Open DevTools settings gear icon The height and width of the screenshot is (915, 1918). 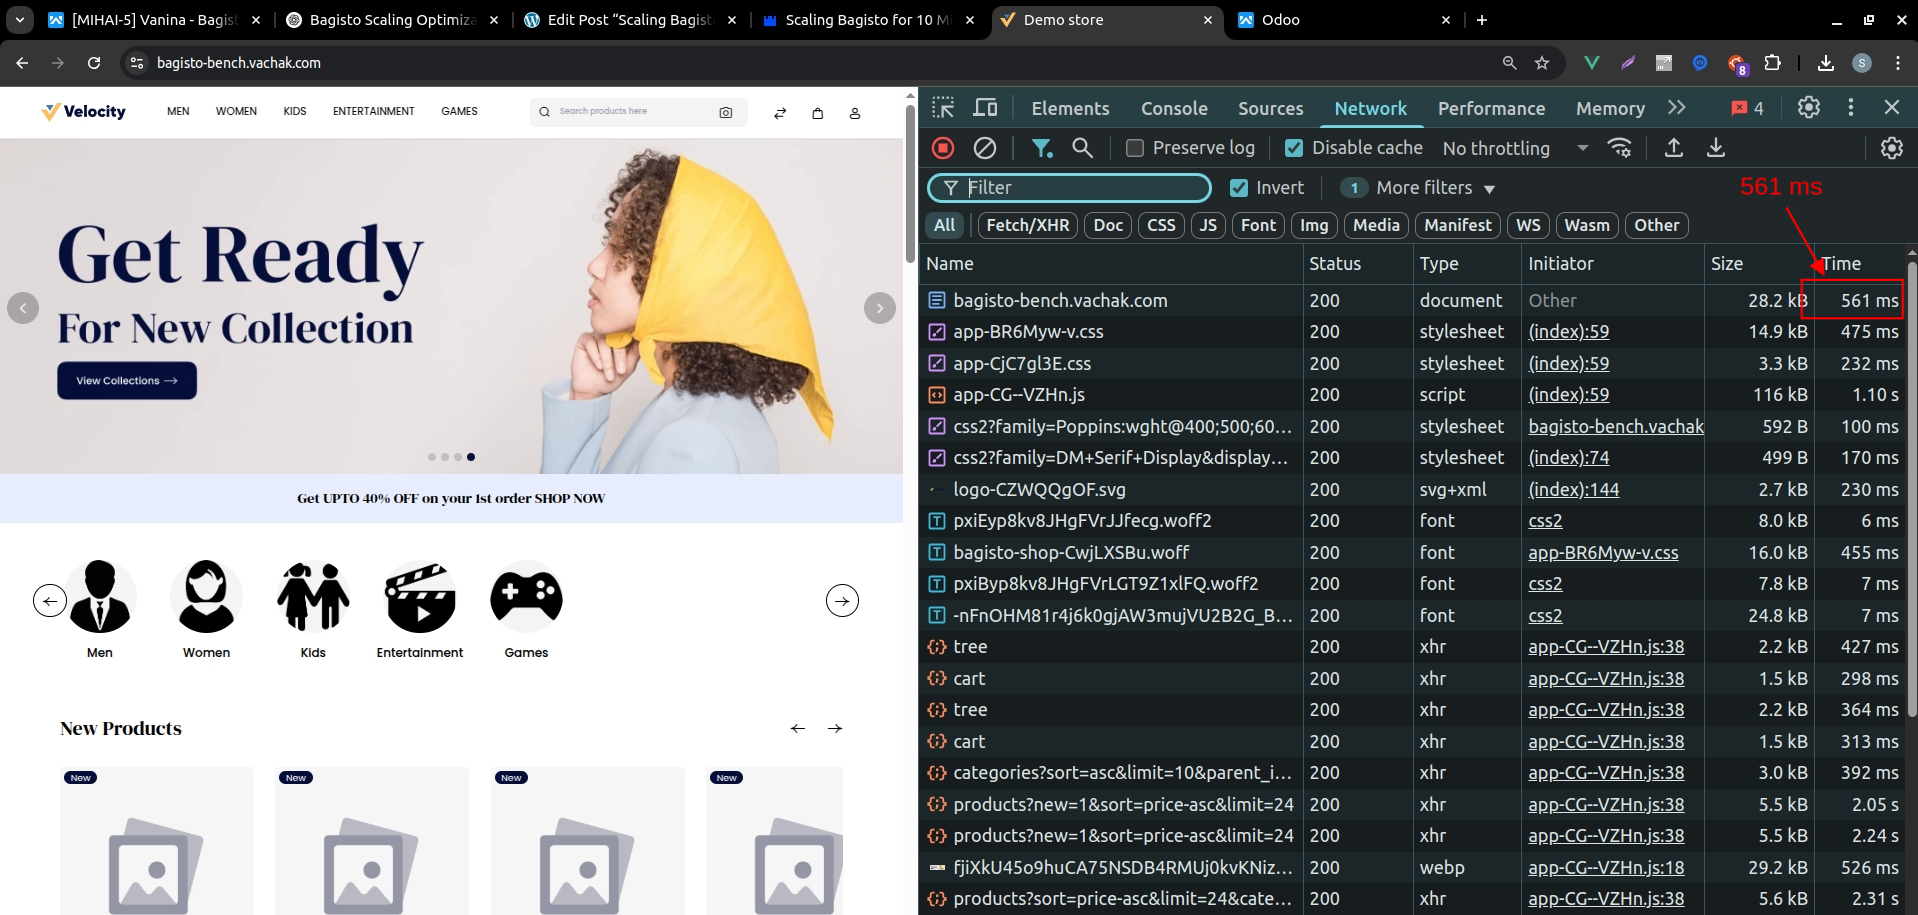point(1809,107)
